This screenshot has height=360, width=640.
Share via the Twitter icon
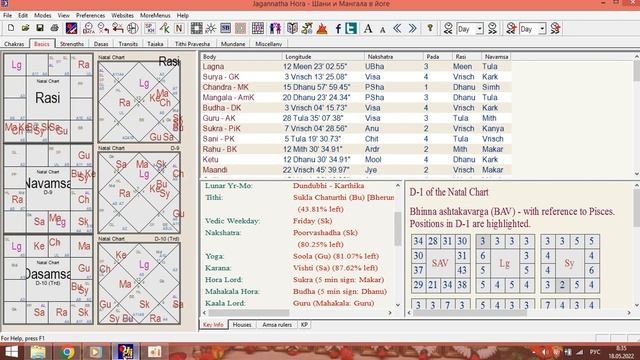point(351,28)
